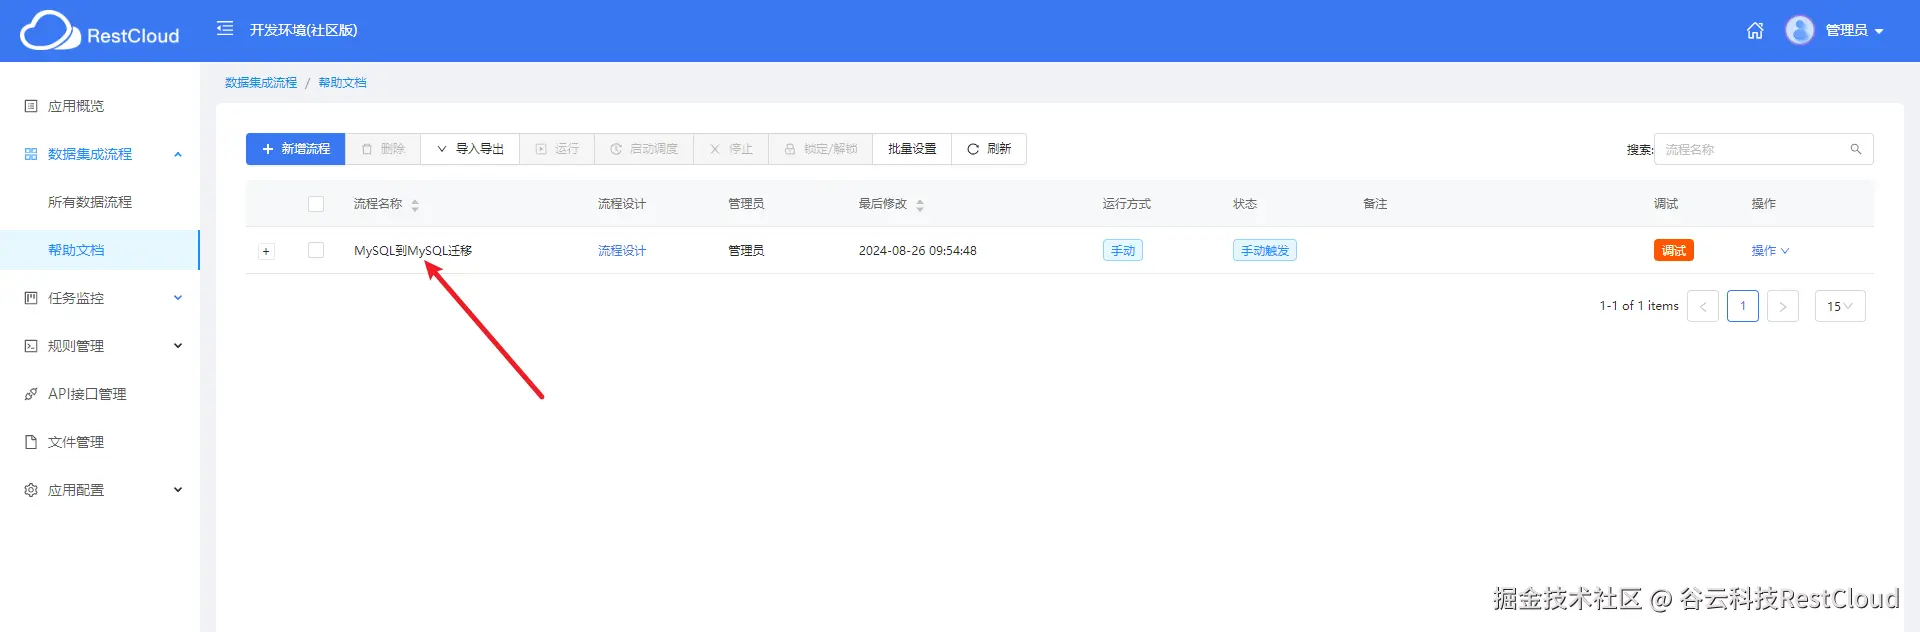Viewport: 1920px width, 632px height.
Task: Sort by the 流程名称 column sorter
Action: click(x=415, y=205)
